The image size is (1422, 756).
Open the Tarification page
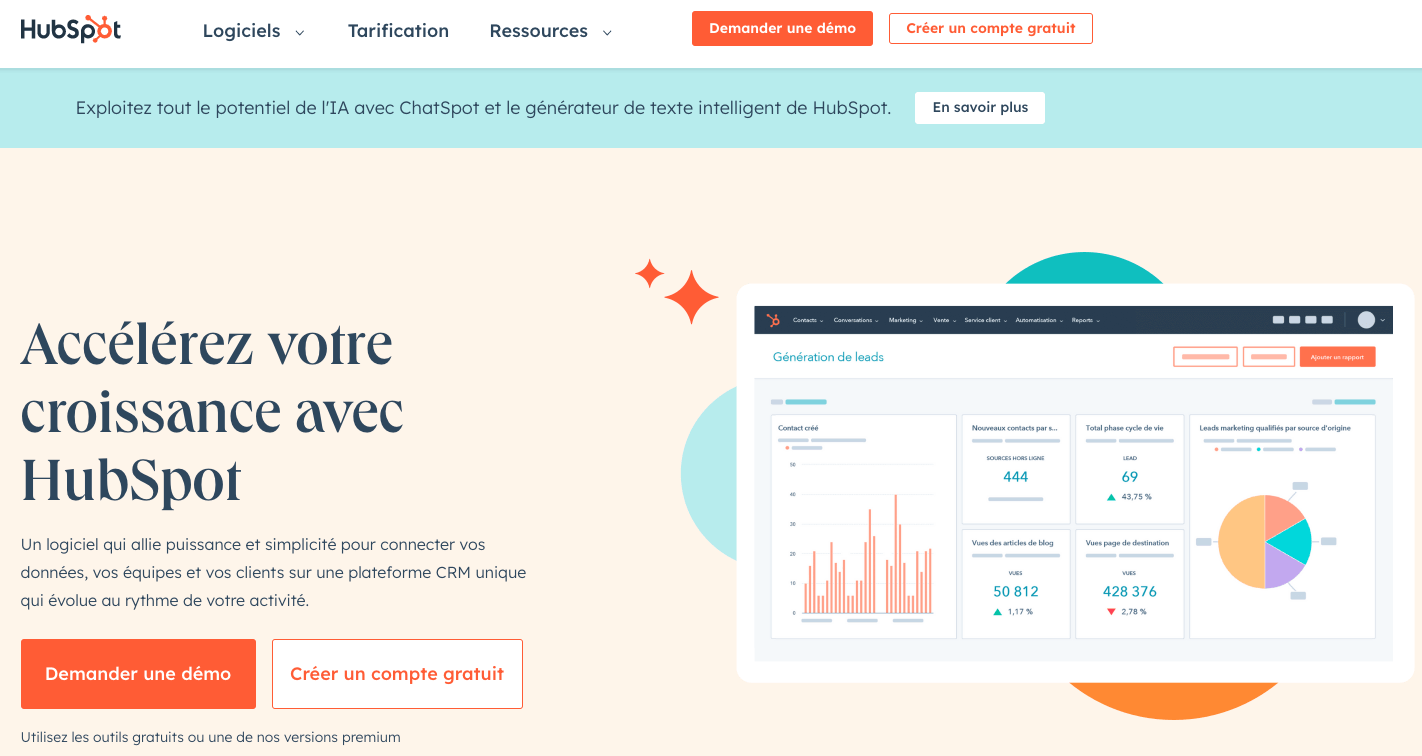[398, 31]
